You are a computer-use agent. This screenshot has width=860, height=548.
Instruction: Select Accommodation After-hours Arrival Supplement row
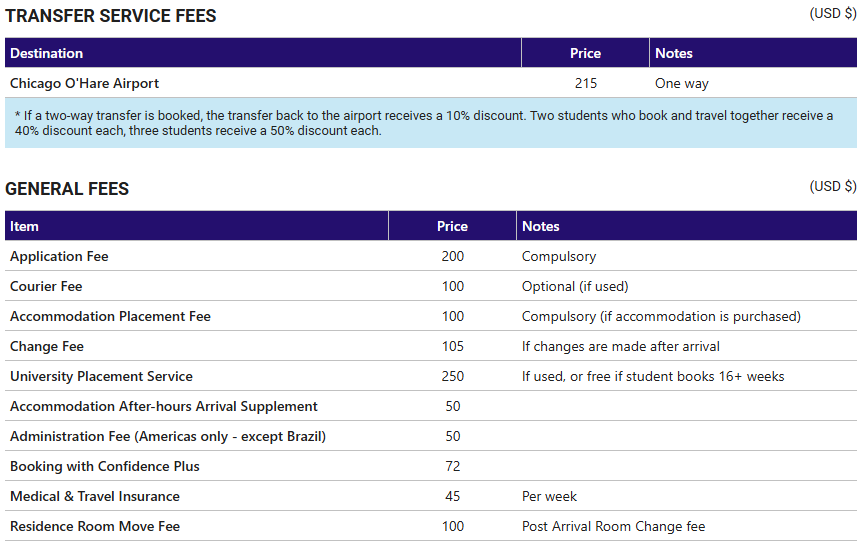pos(431,406)
